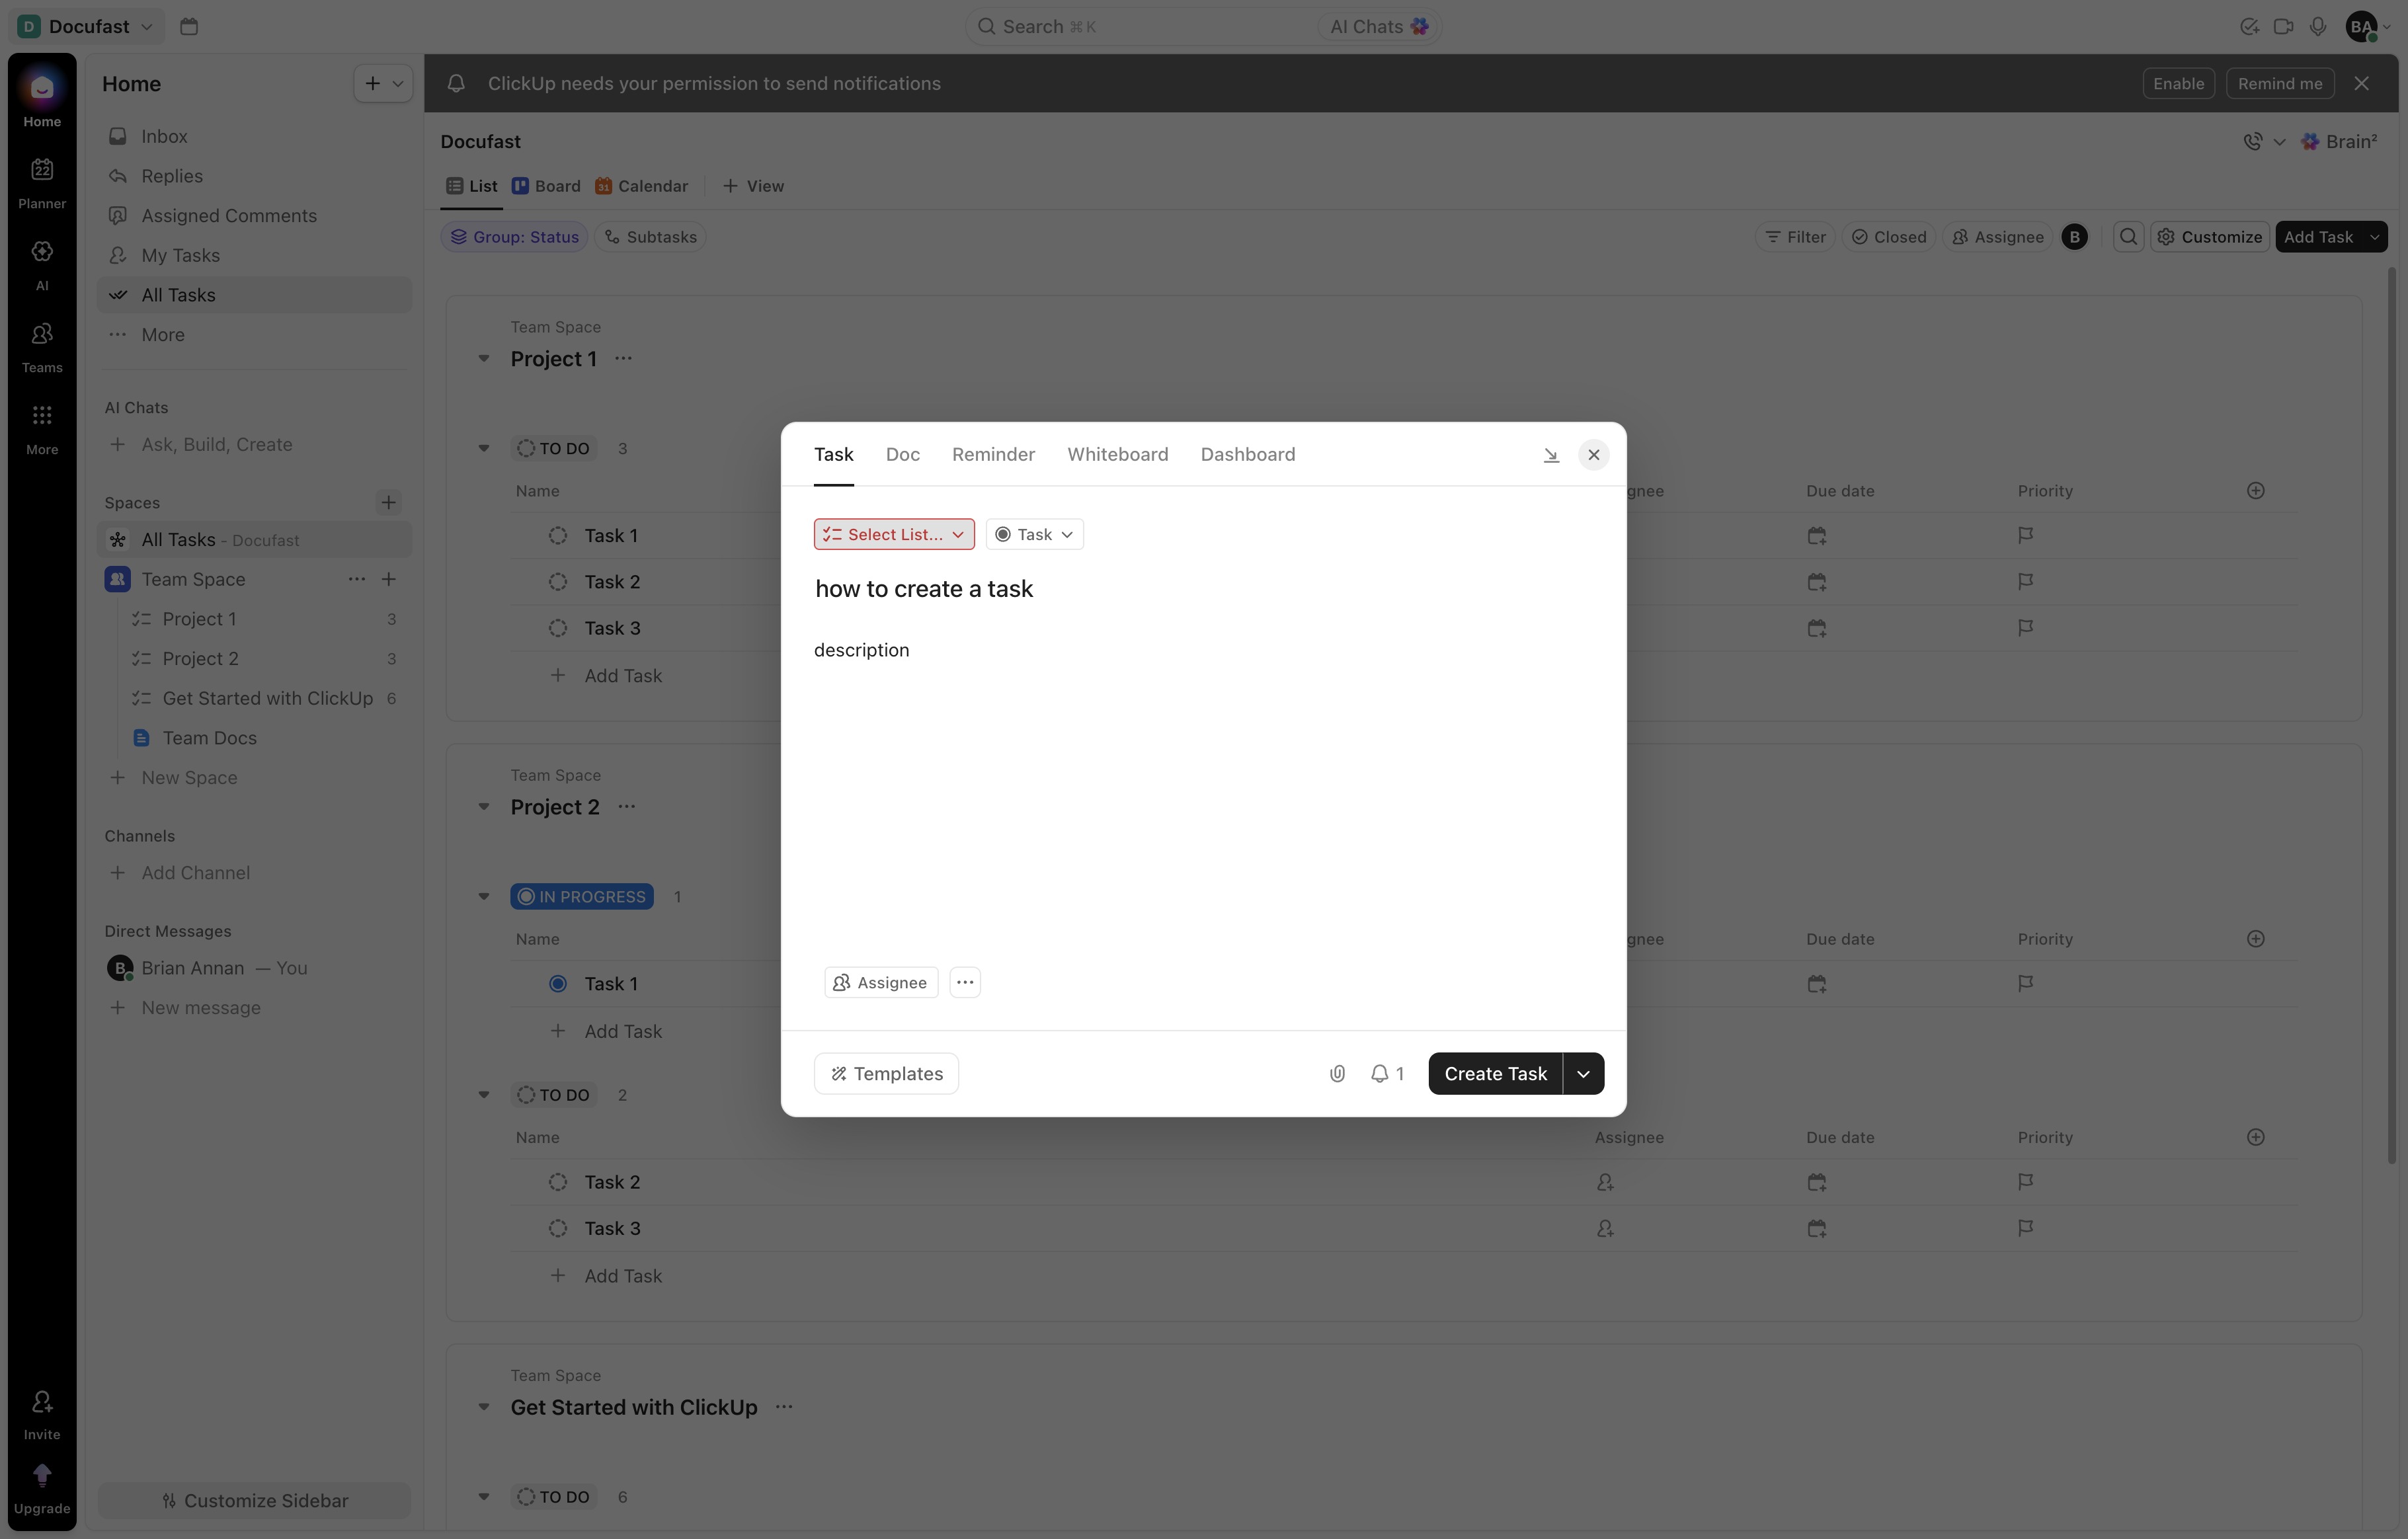2408x1539 pixels.
Task: Toggle status circle of Project 2 Task 3
Action: click(558, 1229)
